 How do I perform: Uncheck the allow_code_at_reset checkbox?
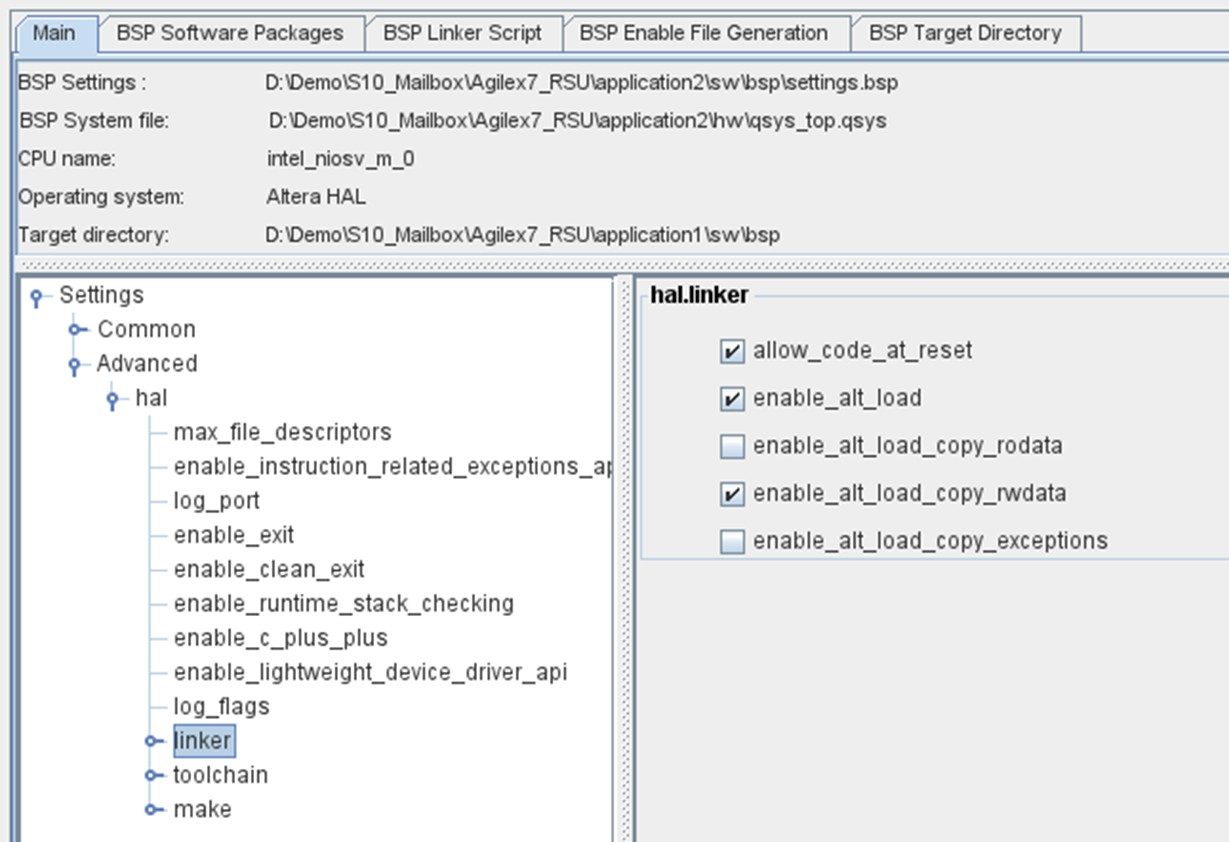(733, 351)
